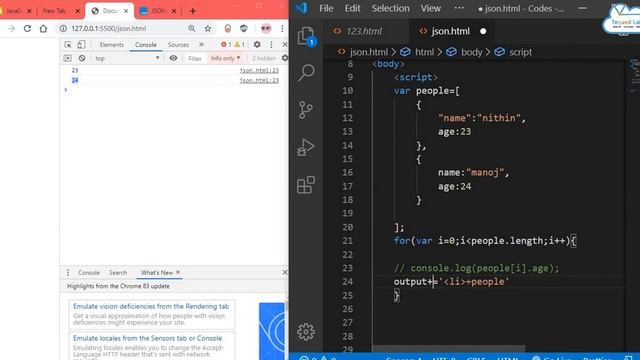Viewport: 640px width, 360px height.
Task: Reload the Chrome page
Action: [27, 29]
